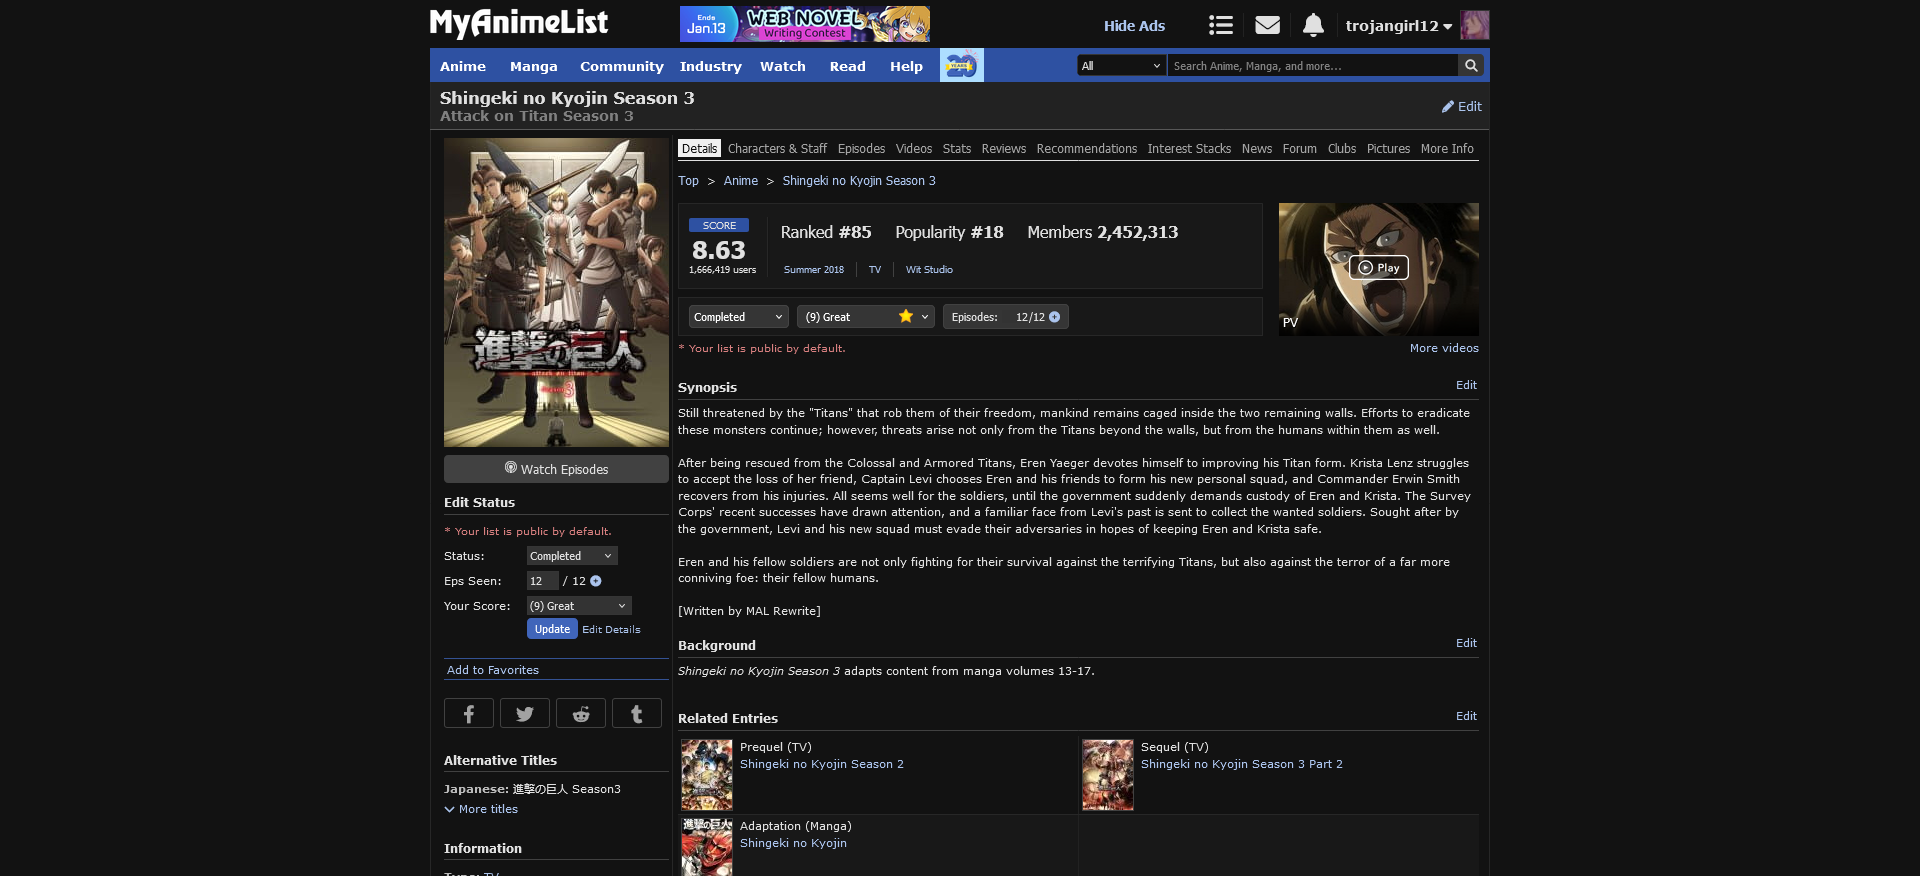Open the Reviews tab
1920x876 pixels.
[x=1003, y=149]
